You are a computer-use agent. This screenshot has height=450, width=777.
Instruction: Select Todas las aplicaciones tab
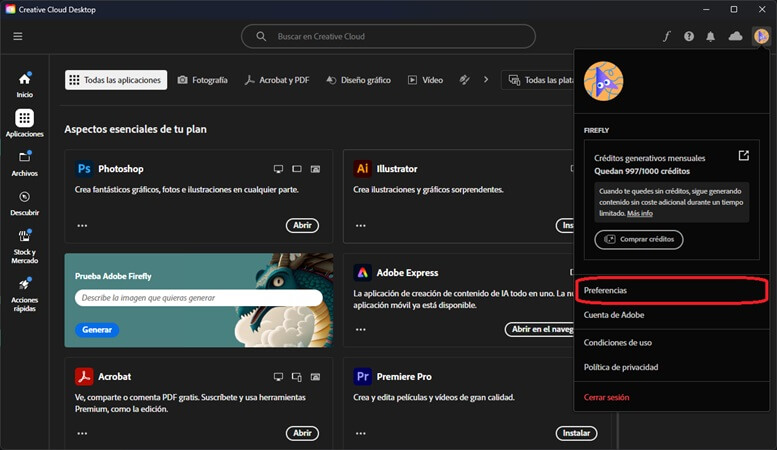pos(116,80)
